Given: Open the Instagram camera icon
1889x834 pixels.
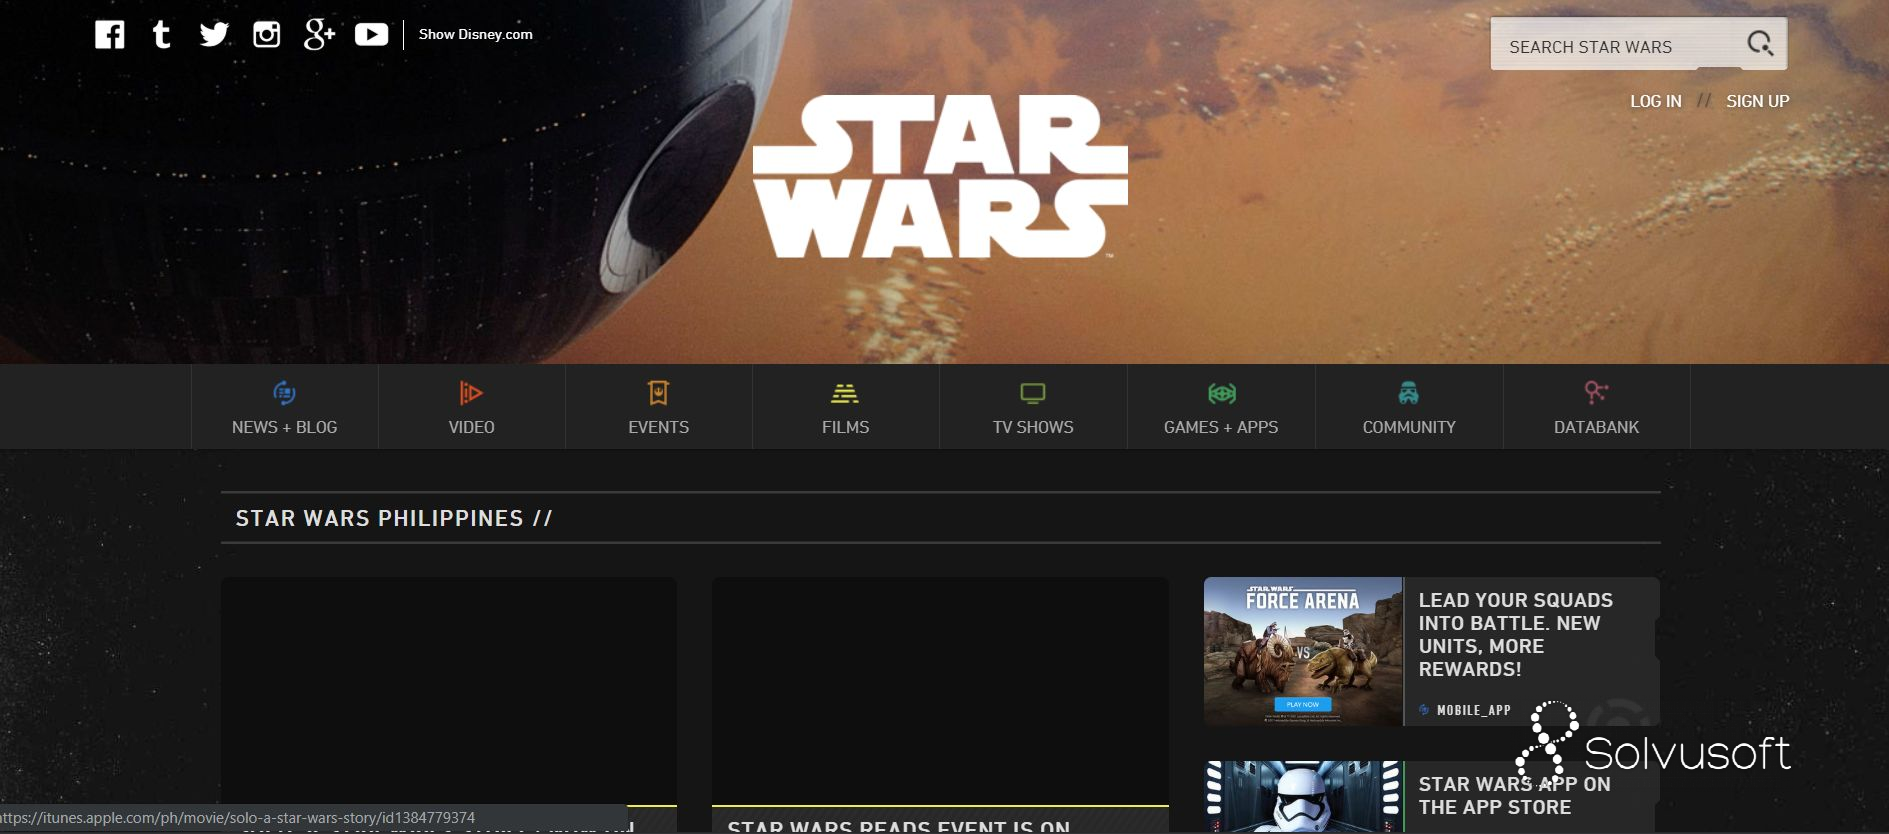Looking at the screenshot, I should [x=266, y=35].
